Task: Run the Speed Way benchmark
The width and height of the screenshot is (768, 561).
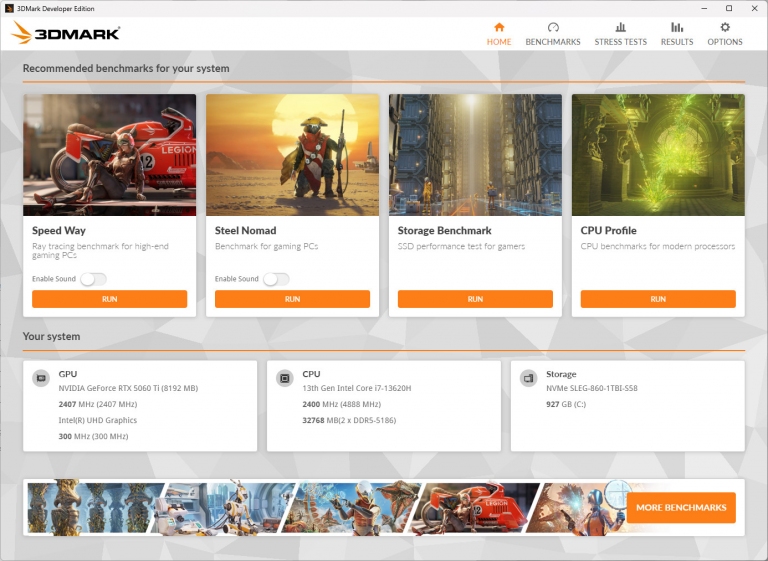Action: pos(110,299)
